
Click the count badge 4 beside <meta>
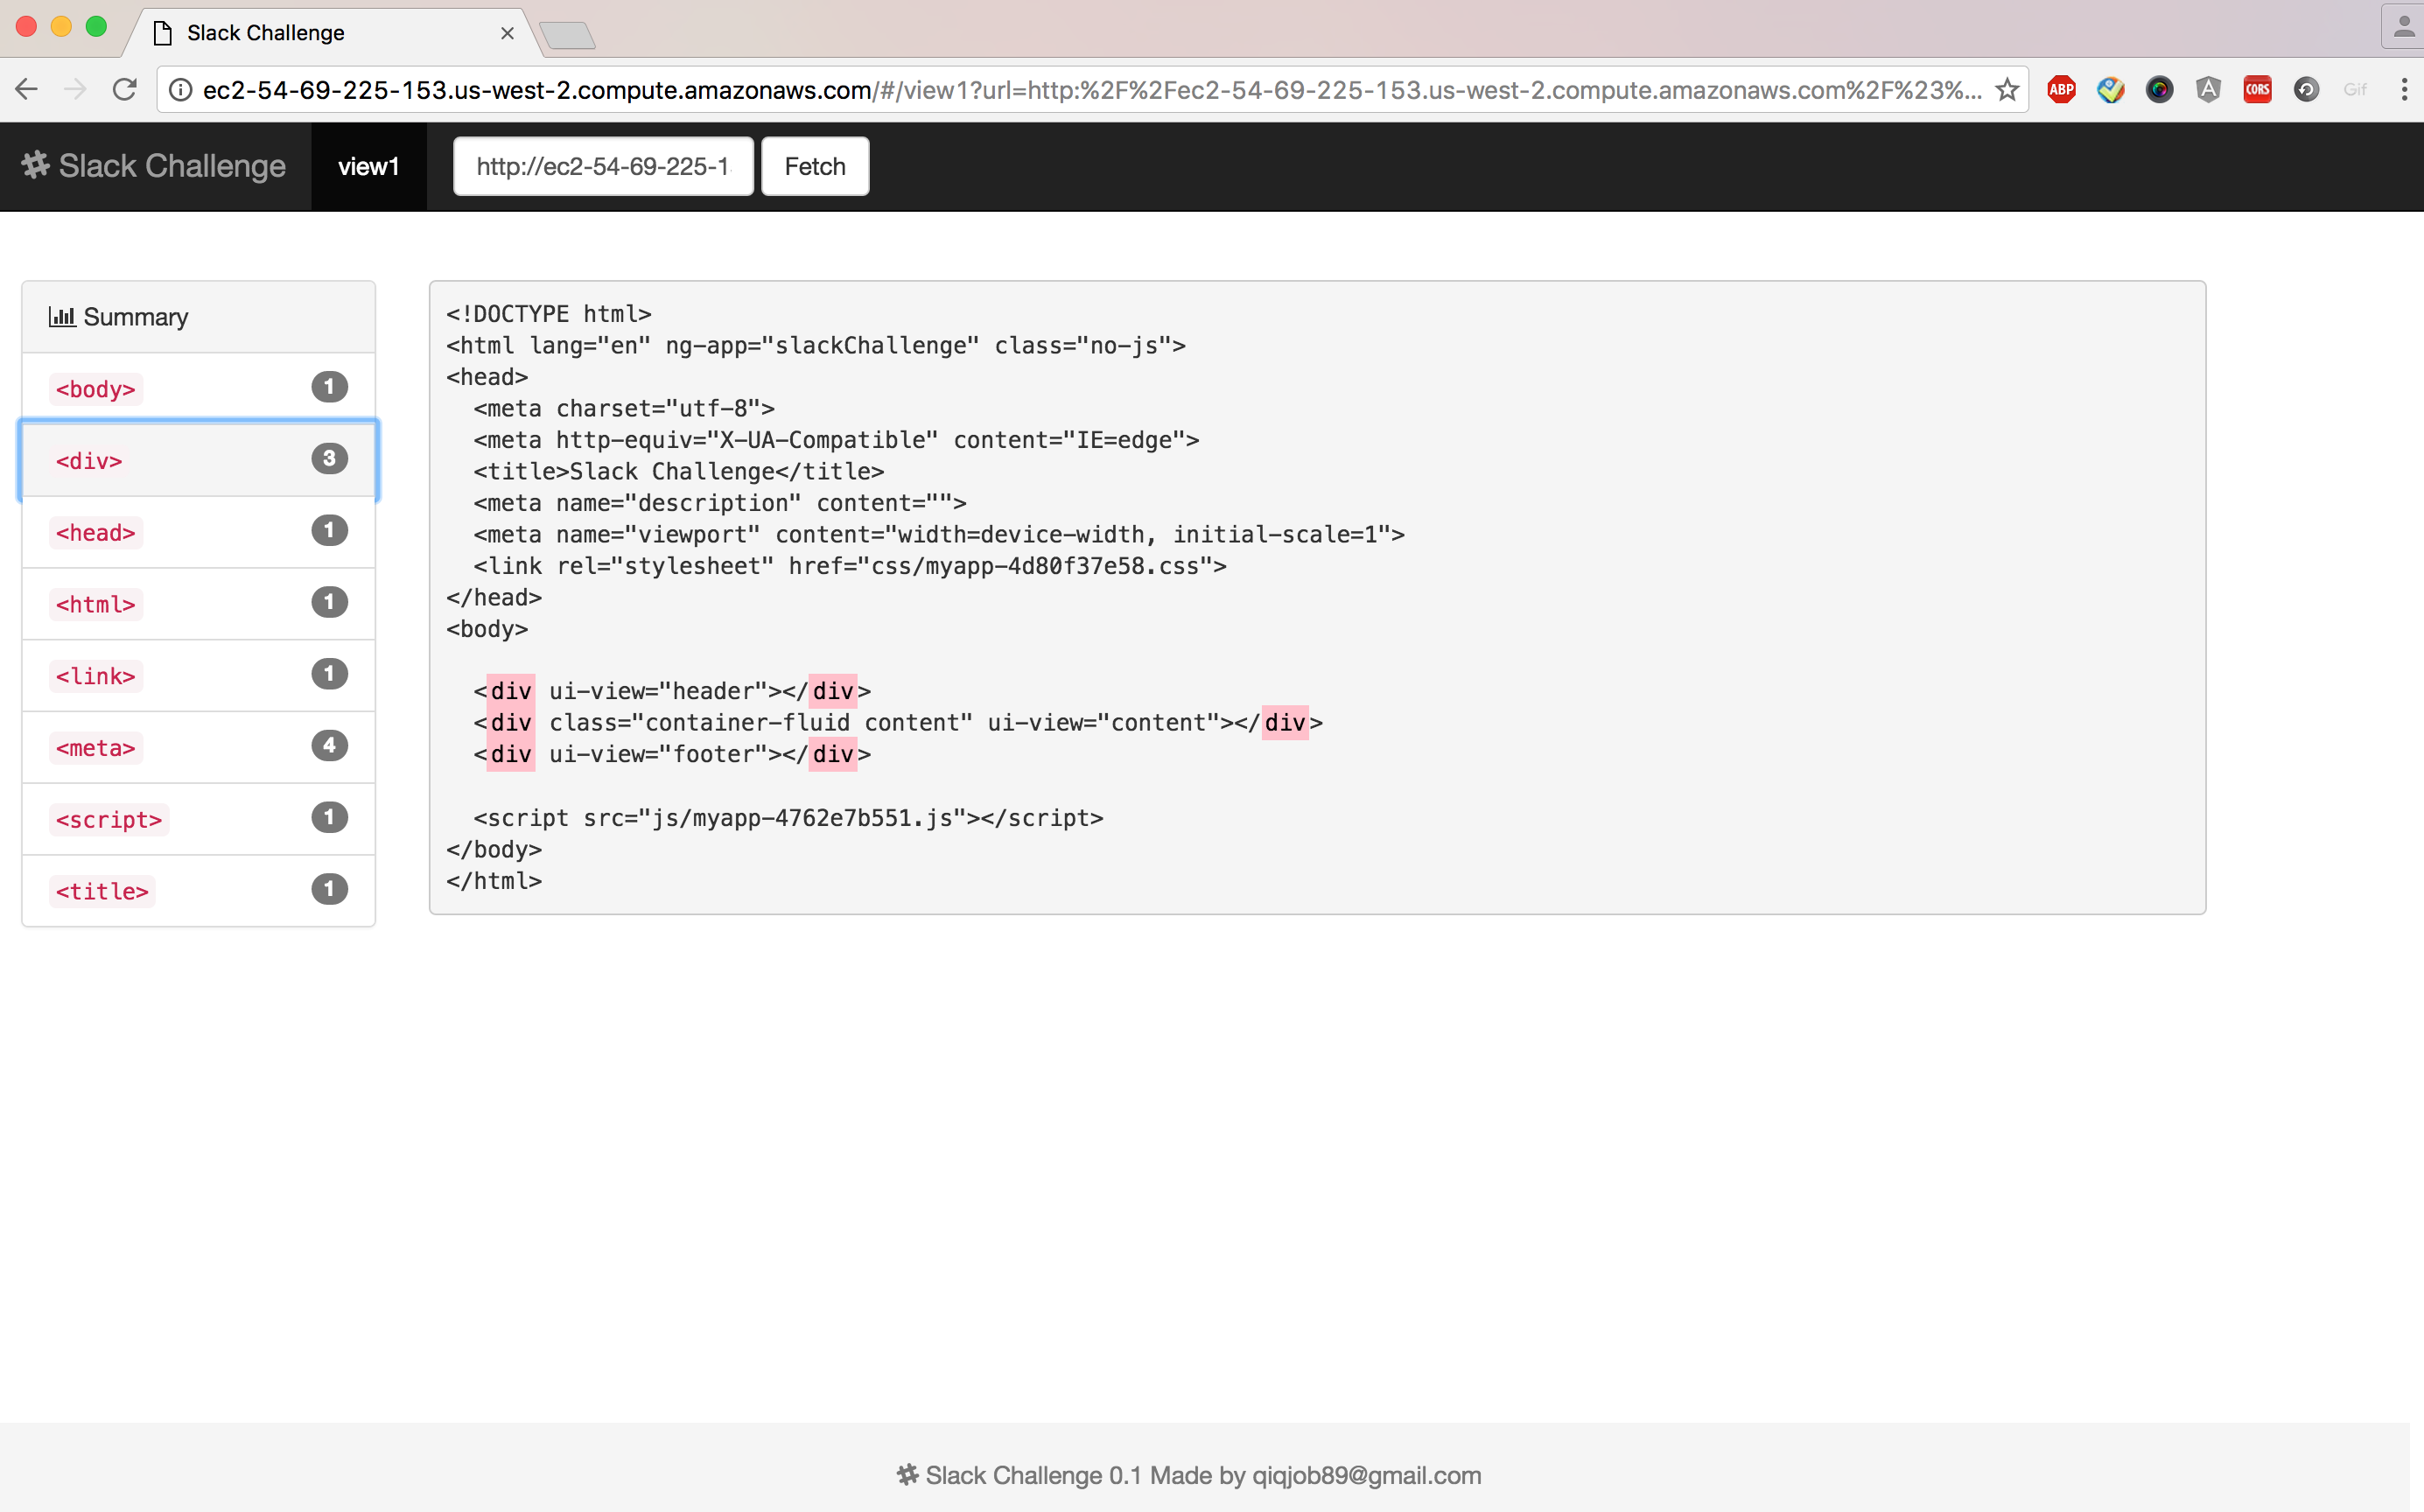tap(329, 745)
